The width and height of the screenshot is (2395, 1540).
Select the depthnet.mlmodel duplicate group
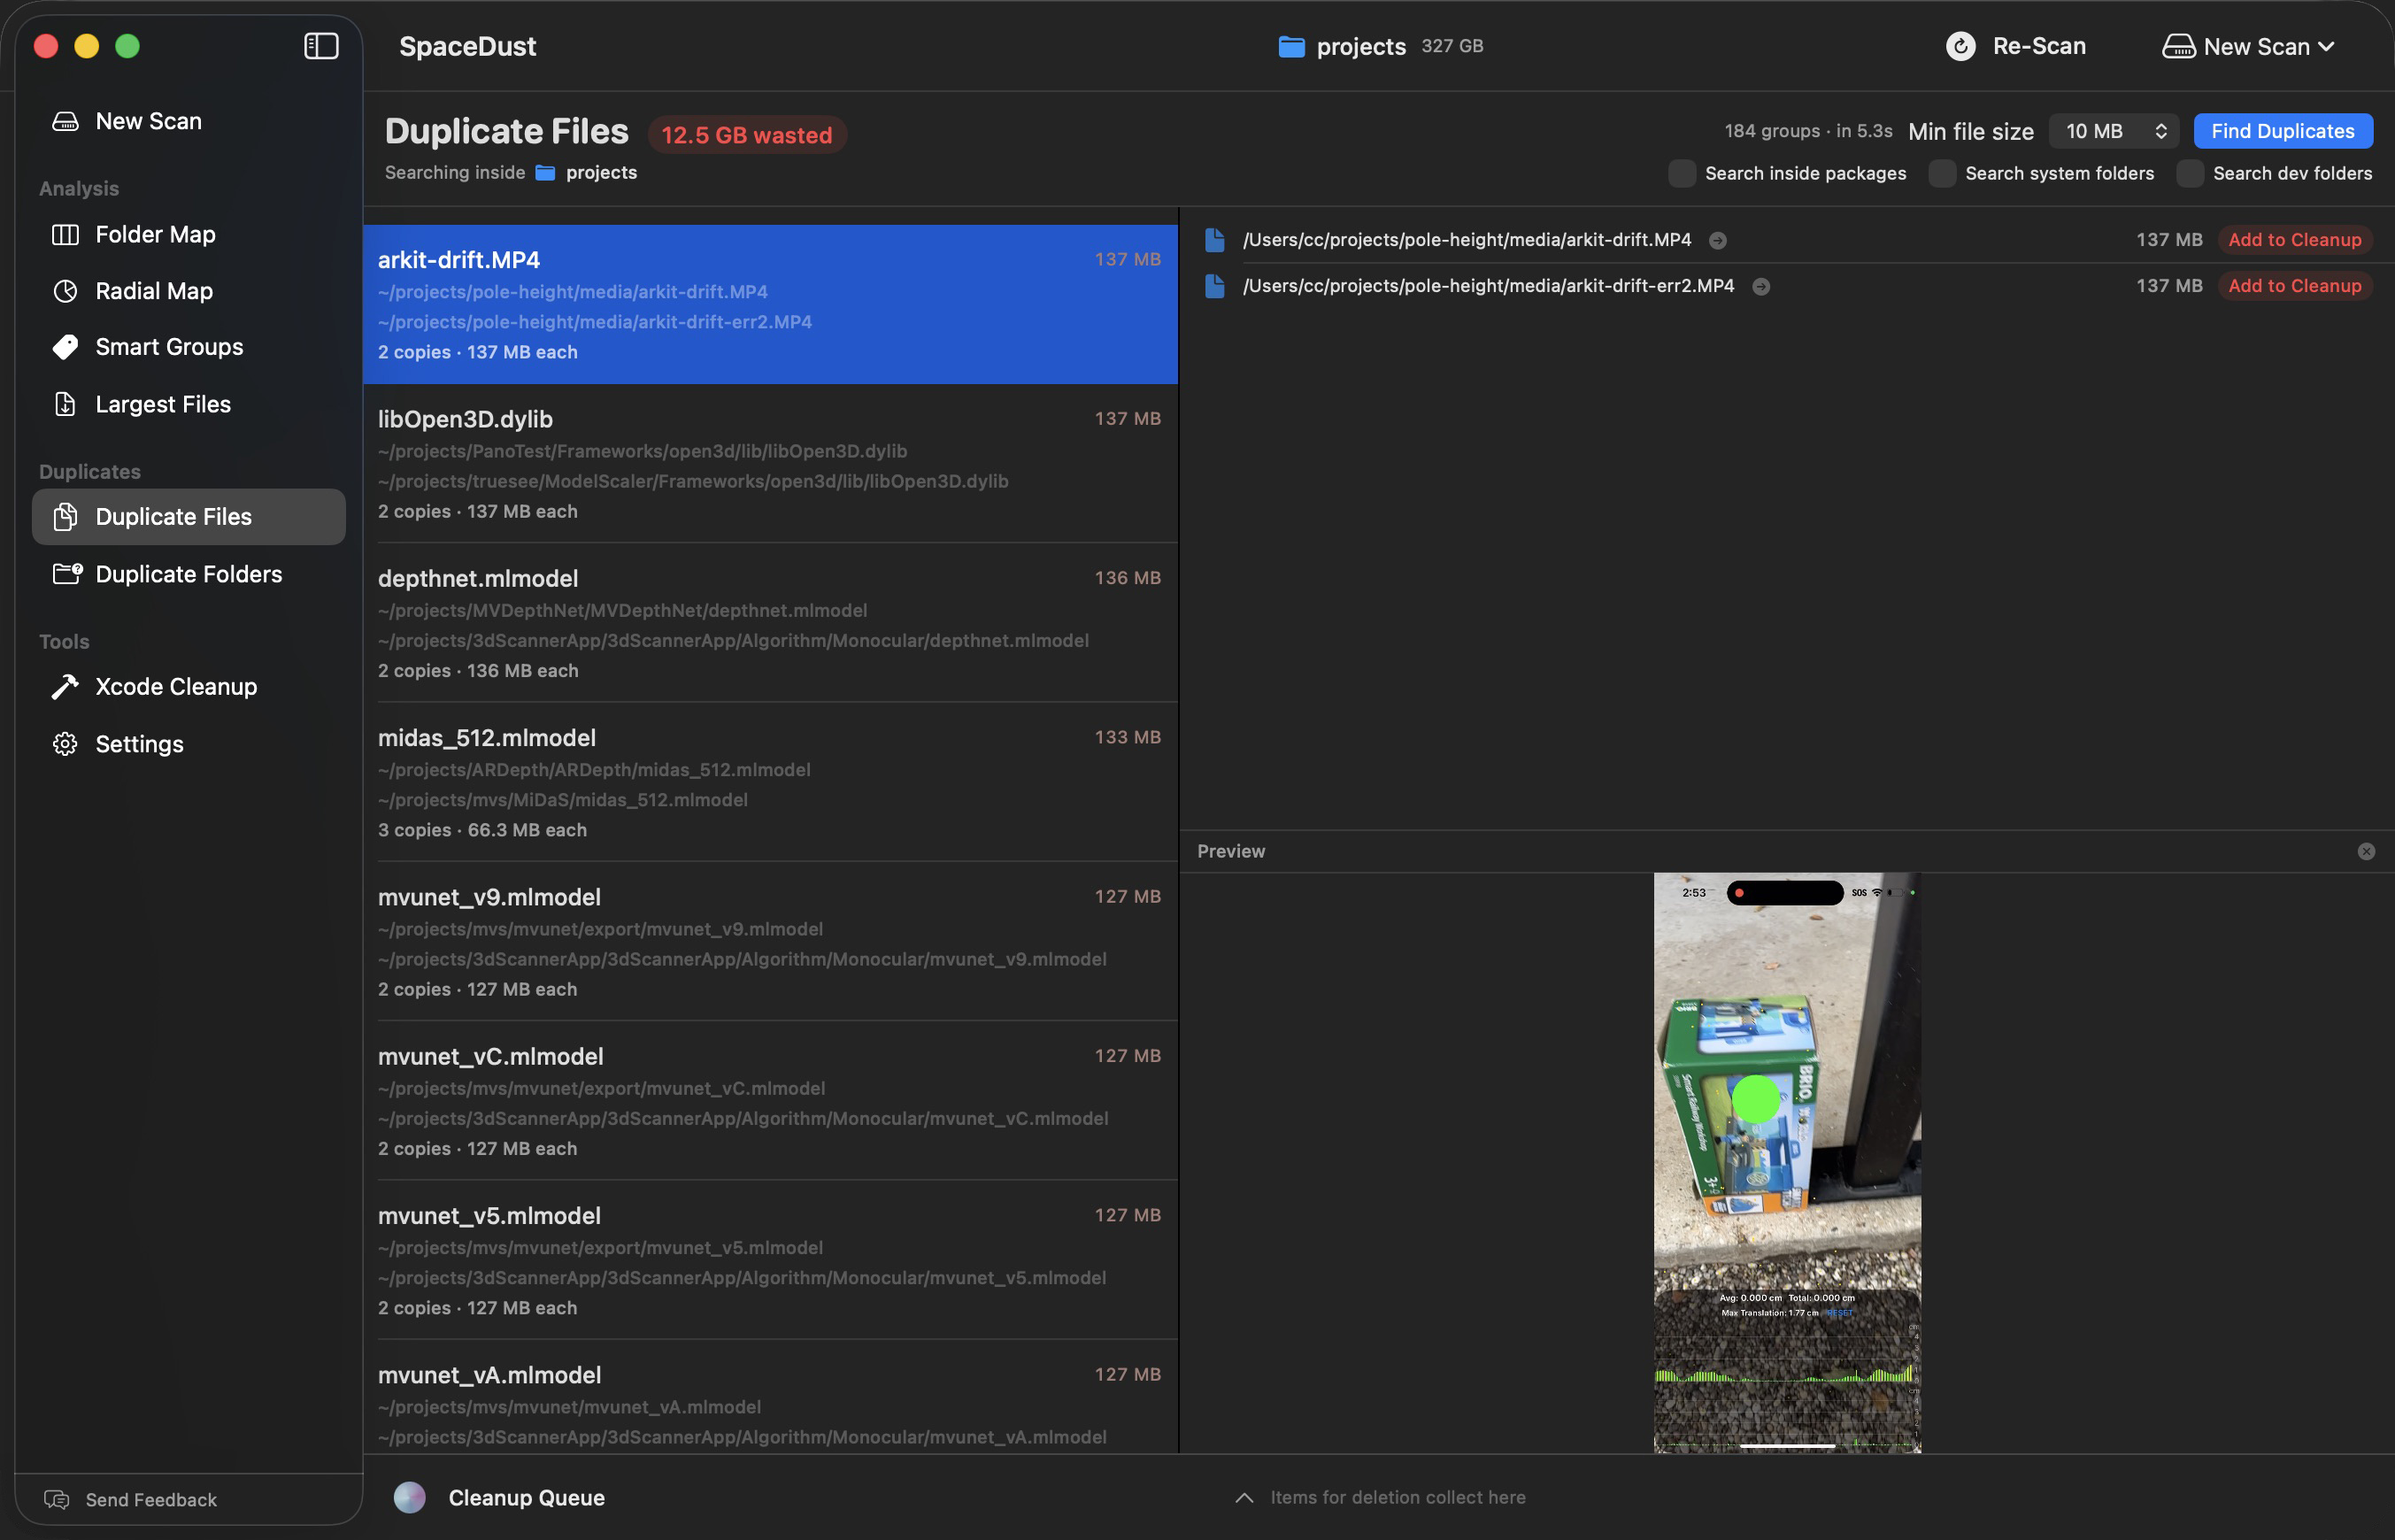tap(770, 623)
